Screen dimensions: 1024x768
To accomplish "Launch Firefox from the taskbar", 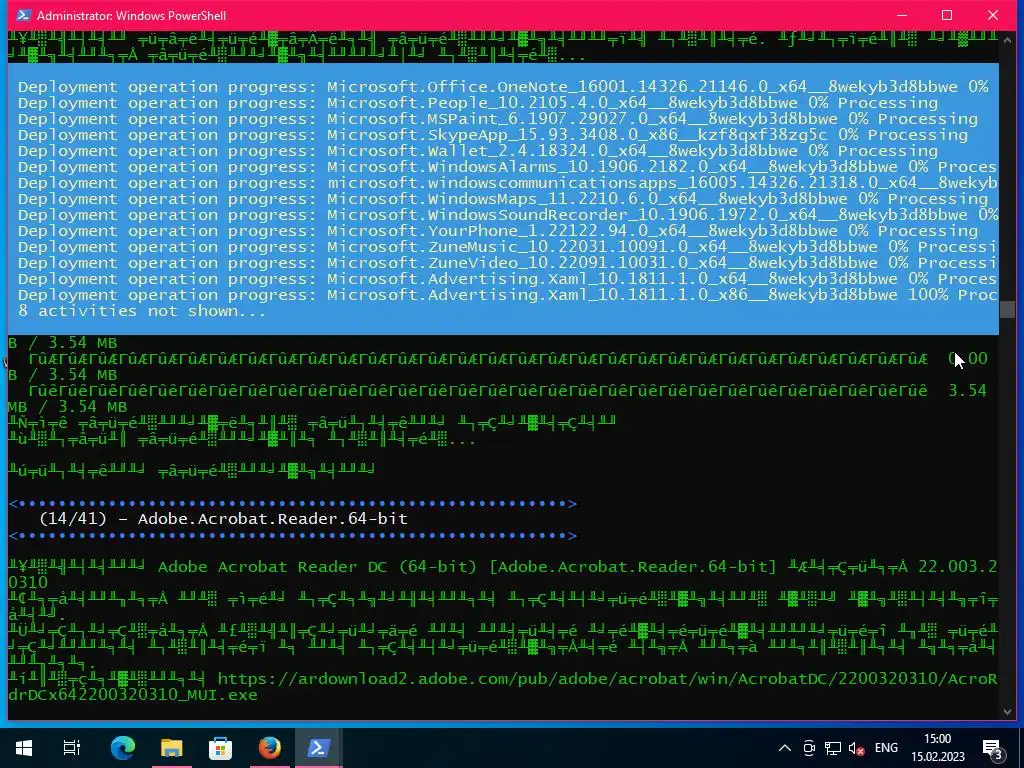I will click(269, 748).
